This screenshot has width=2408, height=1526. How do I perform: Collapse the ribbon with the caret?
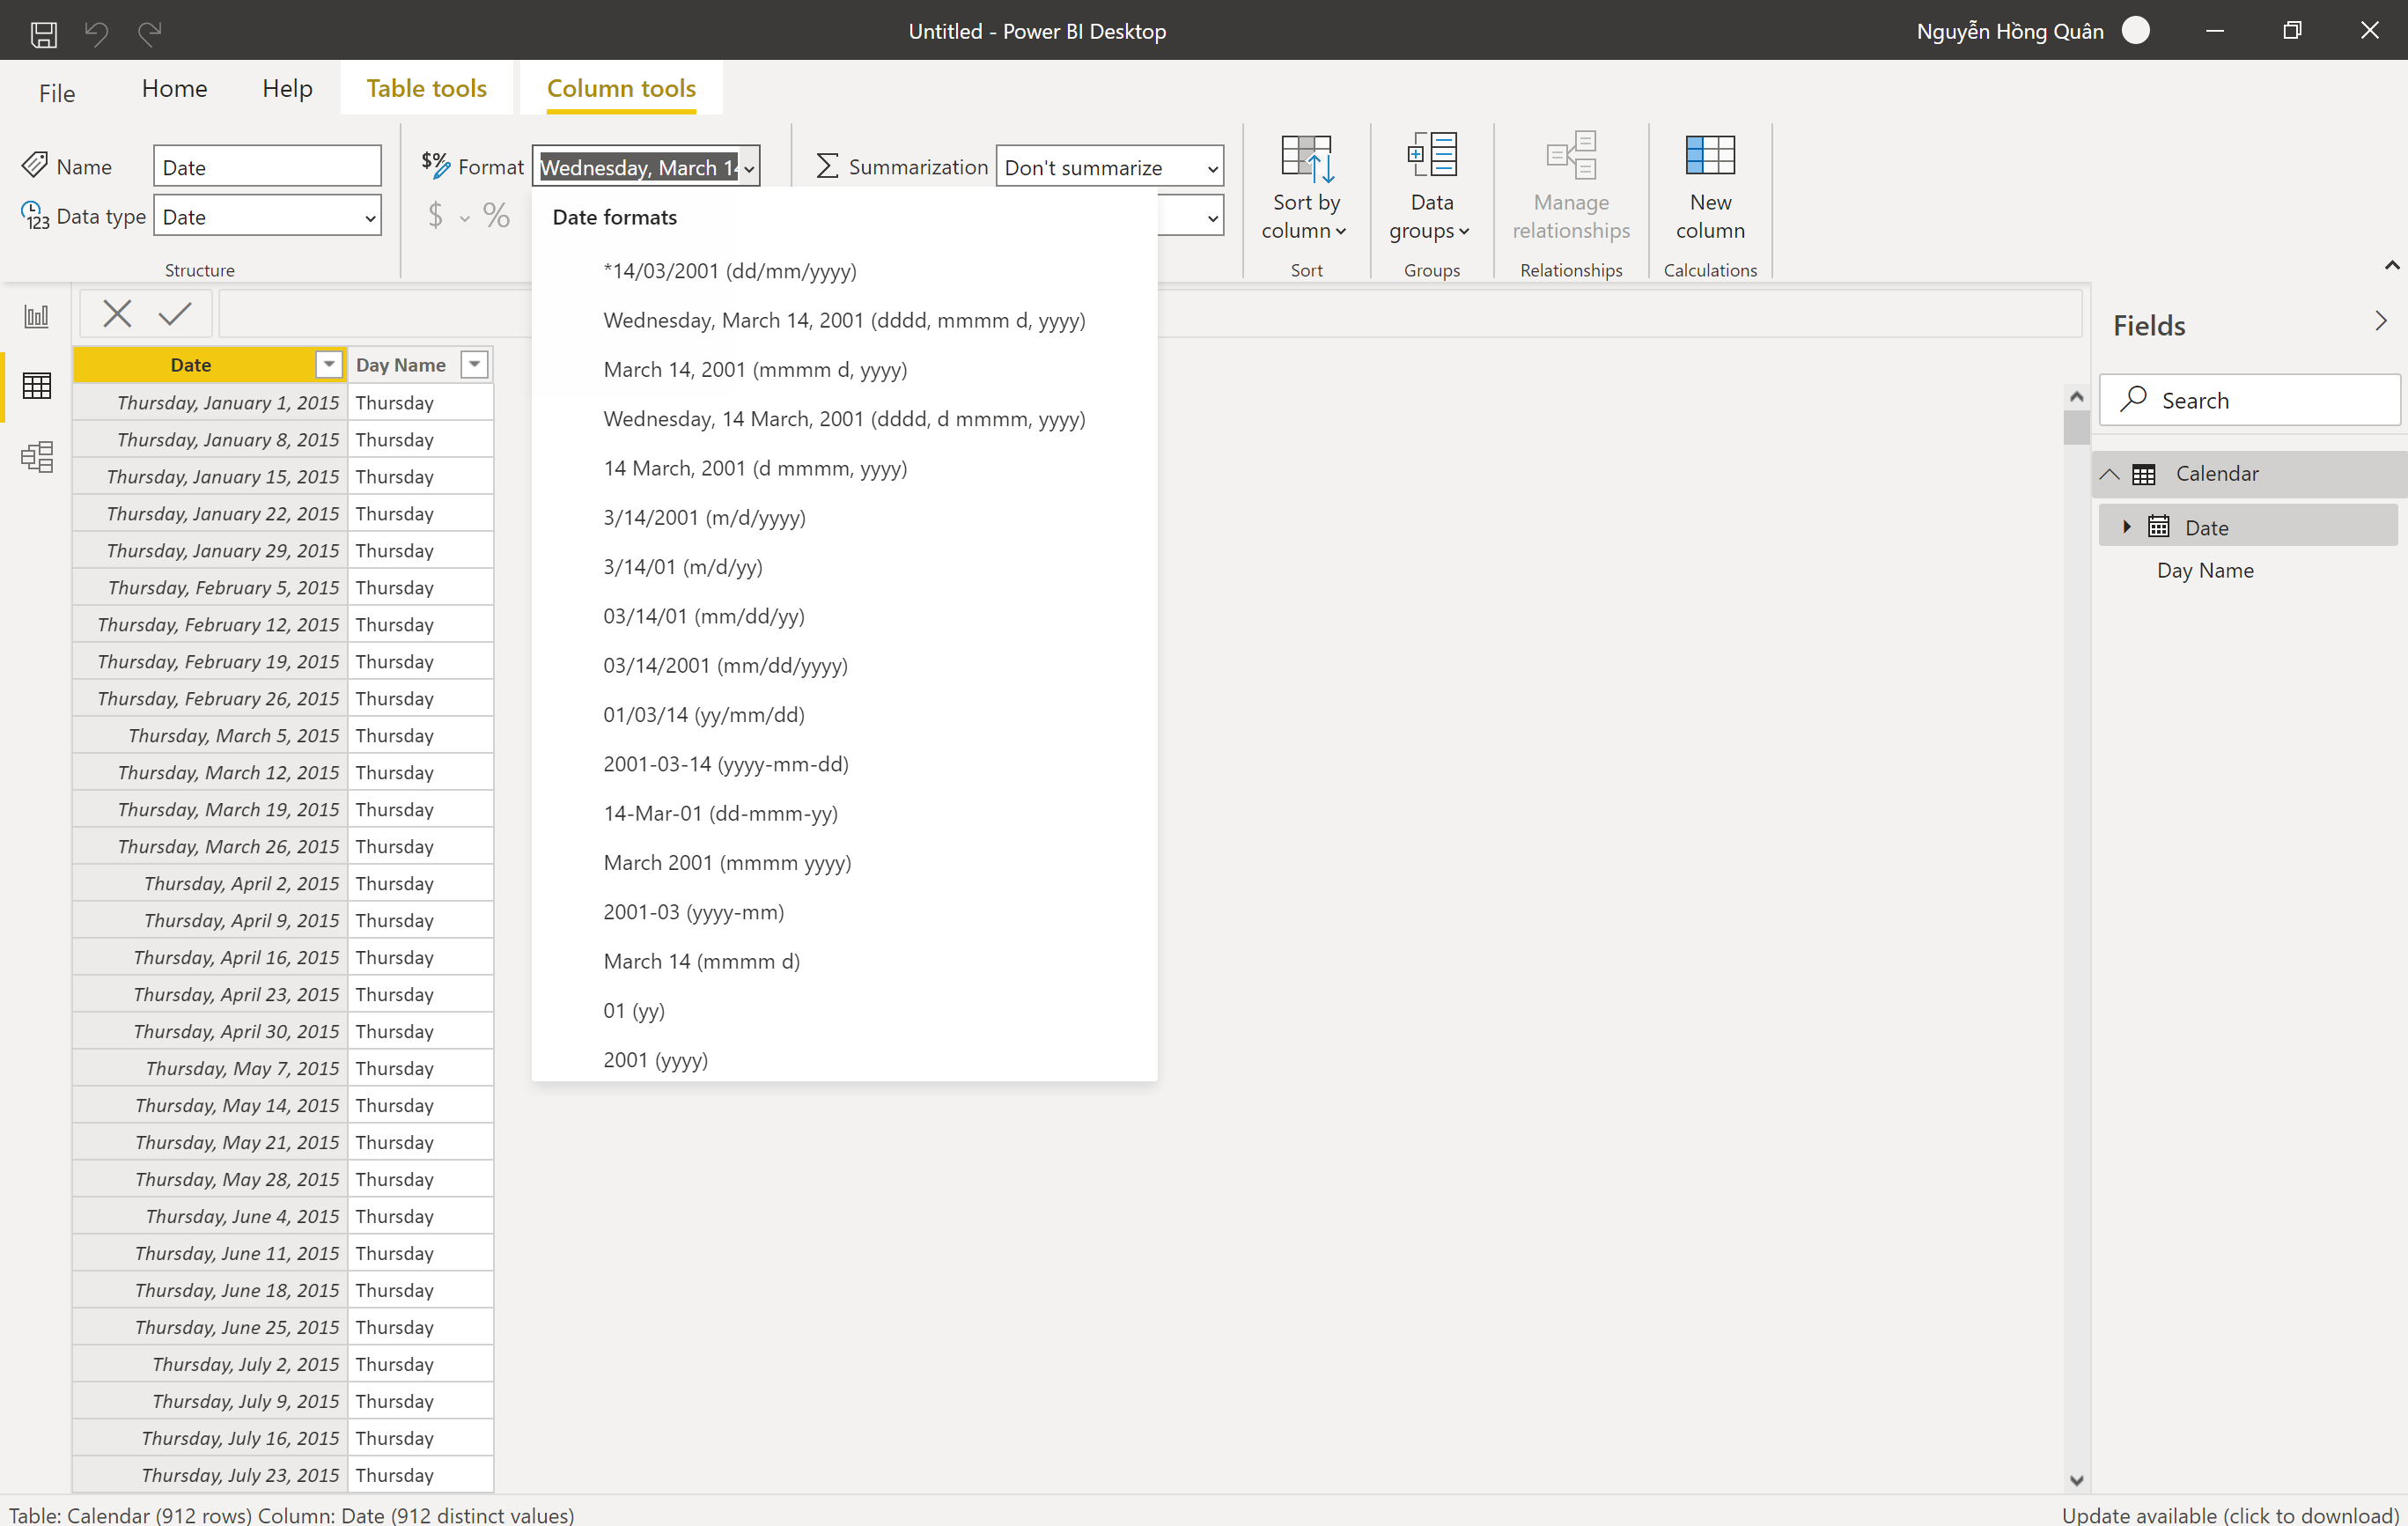[2391, 266]
